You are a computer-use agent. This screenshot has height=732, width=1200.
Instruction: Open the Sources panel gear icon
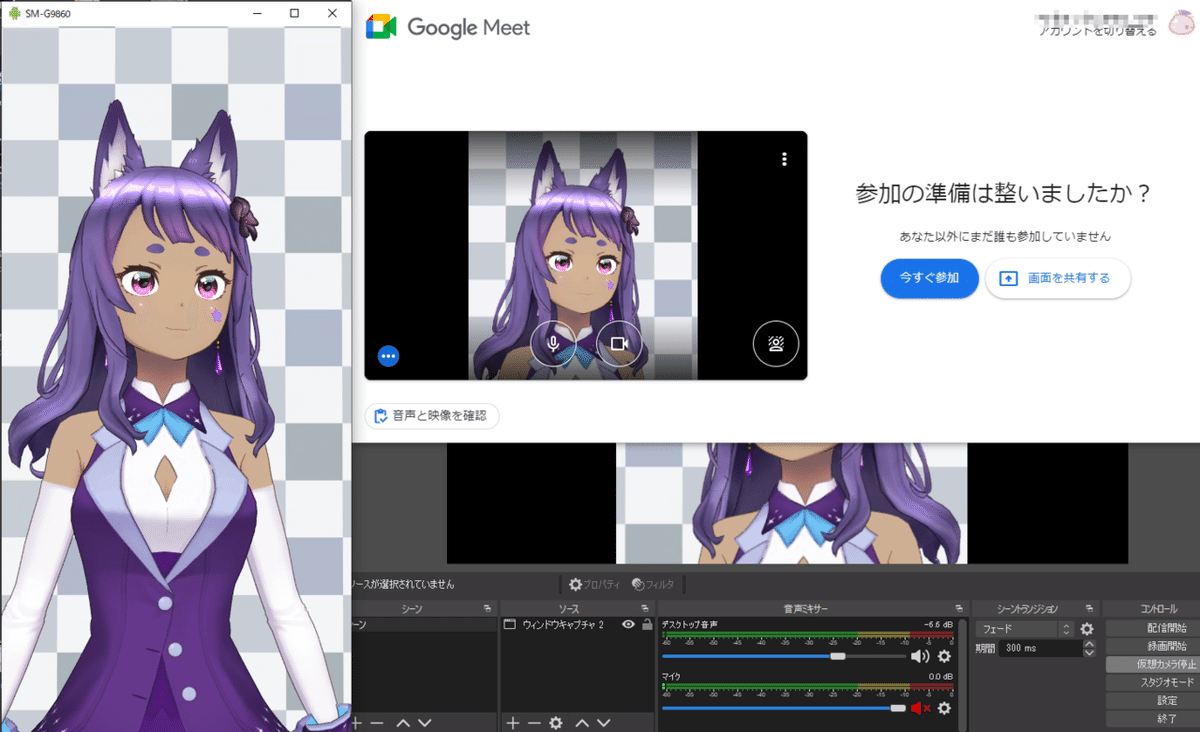pos(554,722)
